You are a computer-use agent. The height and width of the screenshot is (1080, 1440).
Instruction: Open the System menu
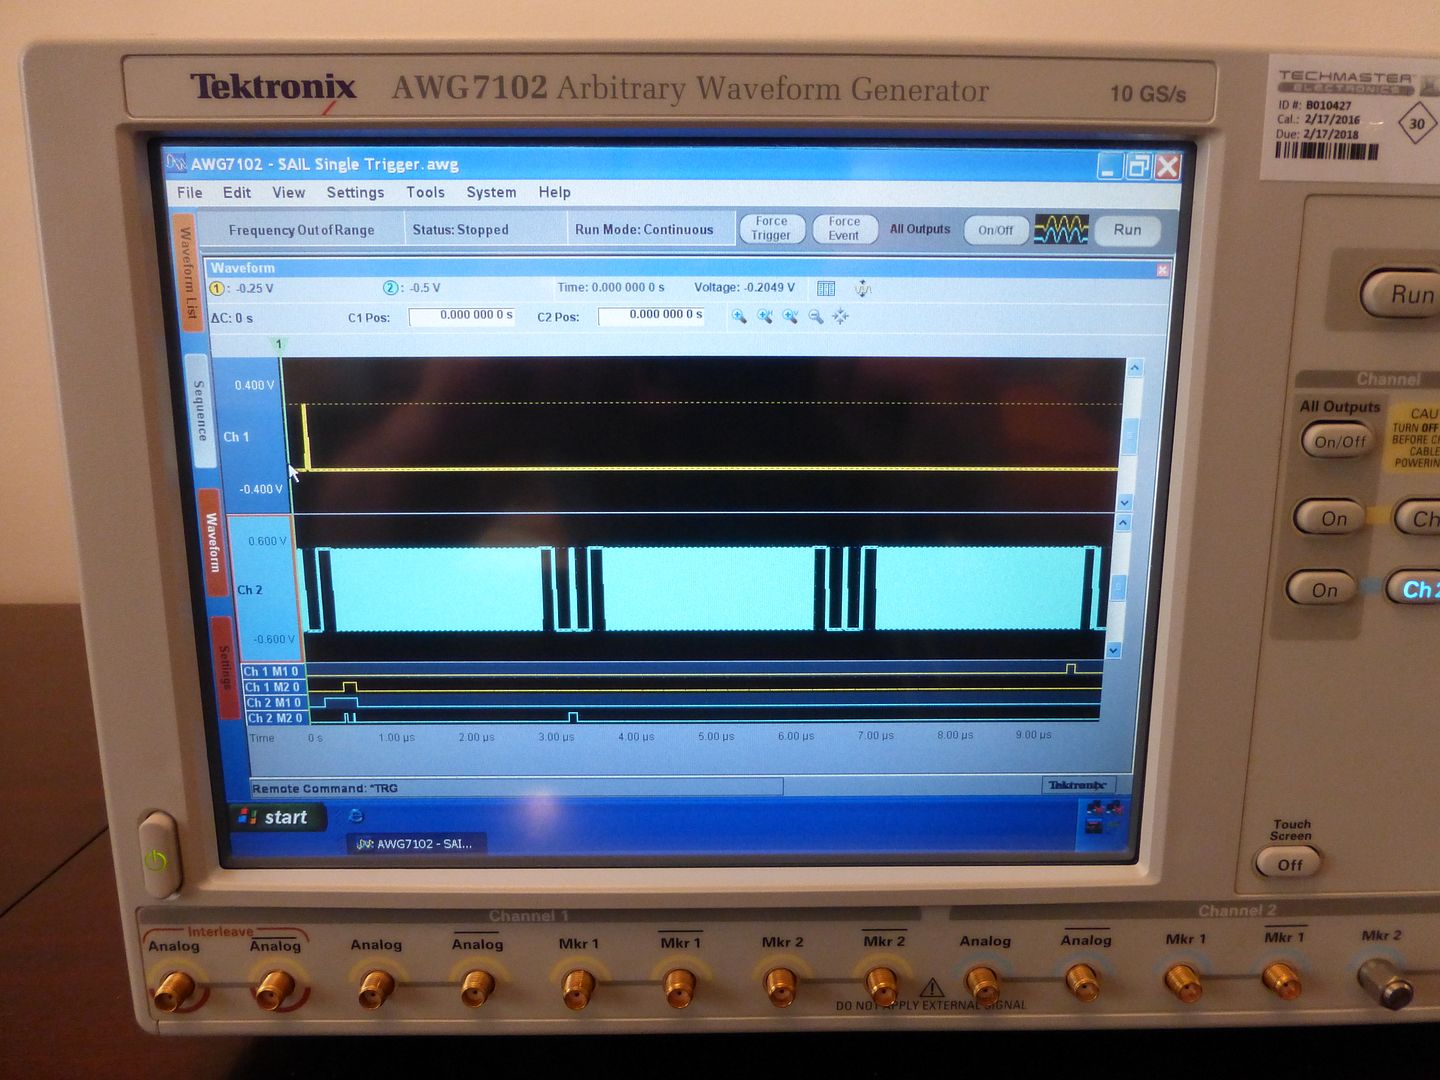point(491,193)
